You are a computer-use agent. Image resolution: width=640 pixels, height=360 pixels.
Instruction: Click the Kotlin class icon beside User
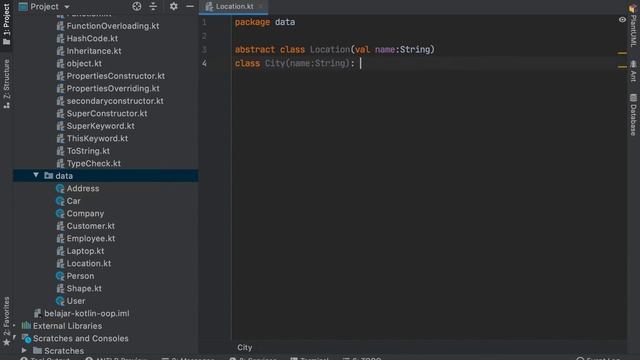pos(60,301)
